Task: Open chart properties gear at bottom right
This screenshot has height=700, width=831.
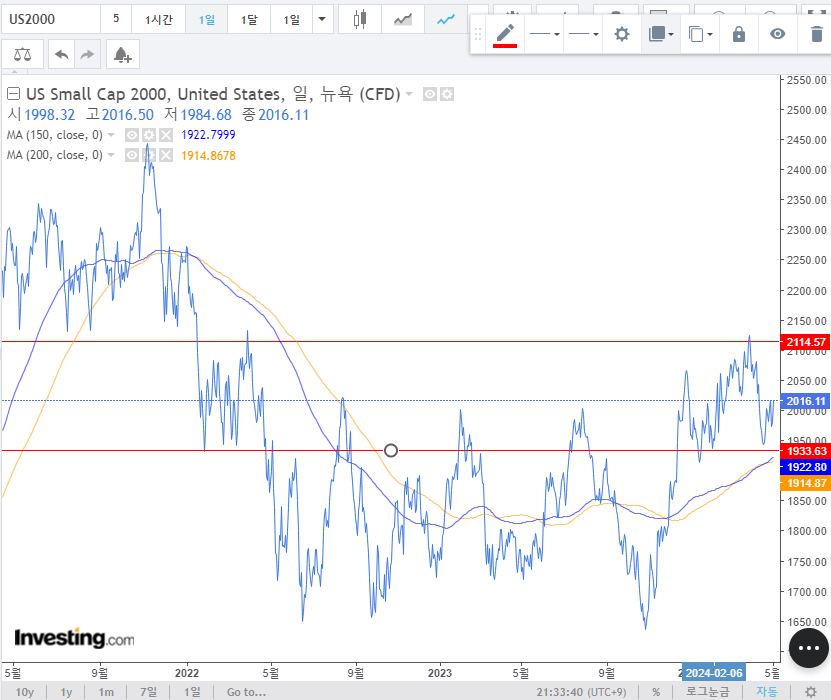Action: click(811, 692)
